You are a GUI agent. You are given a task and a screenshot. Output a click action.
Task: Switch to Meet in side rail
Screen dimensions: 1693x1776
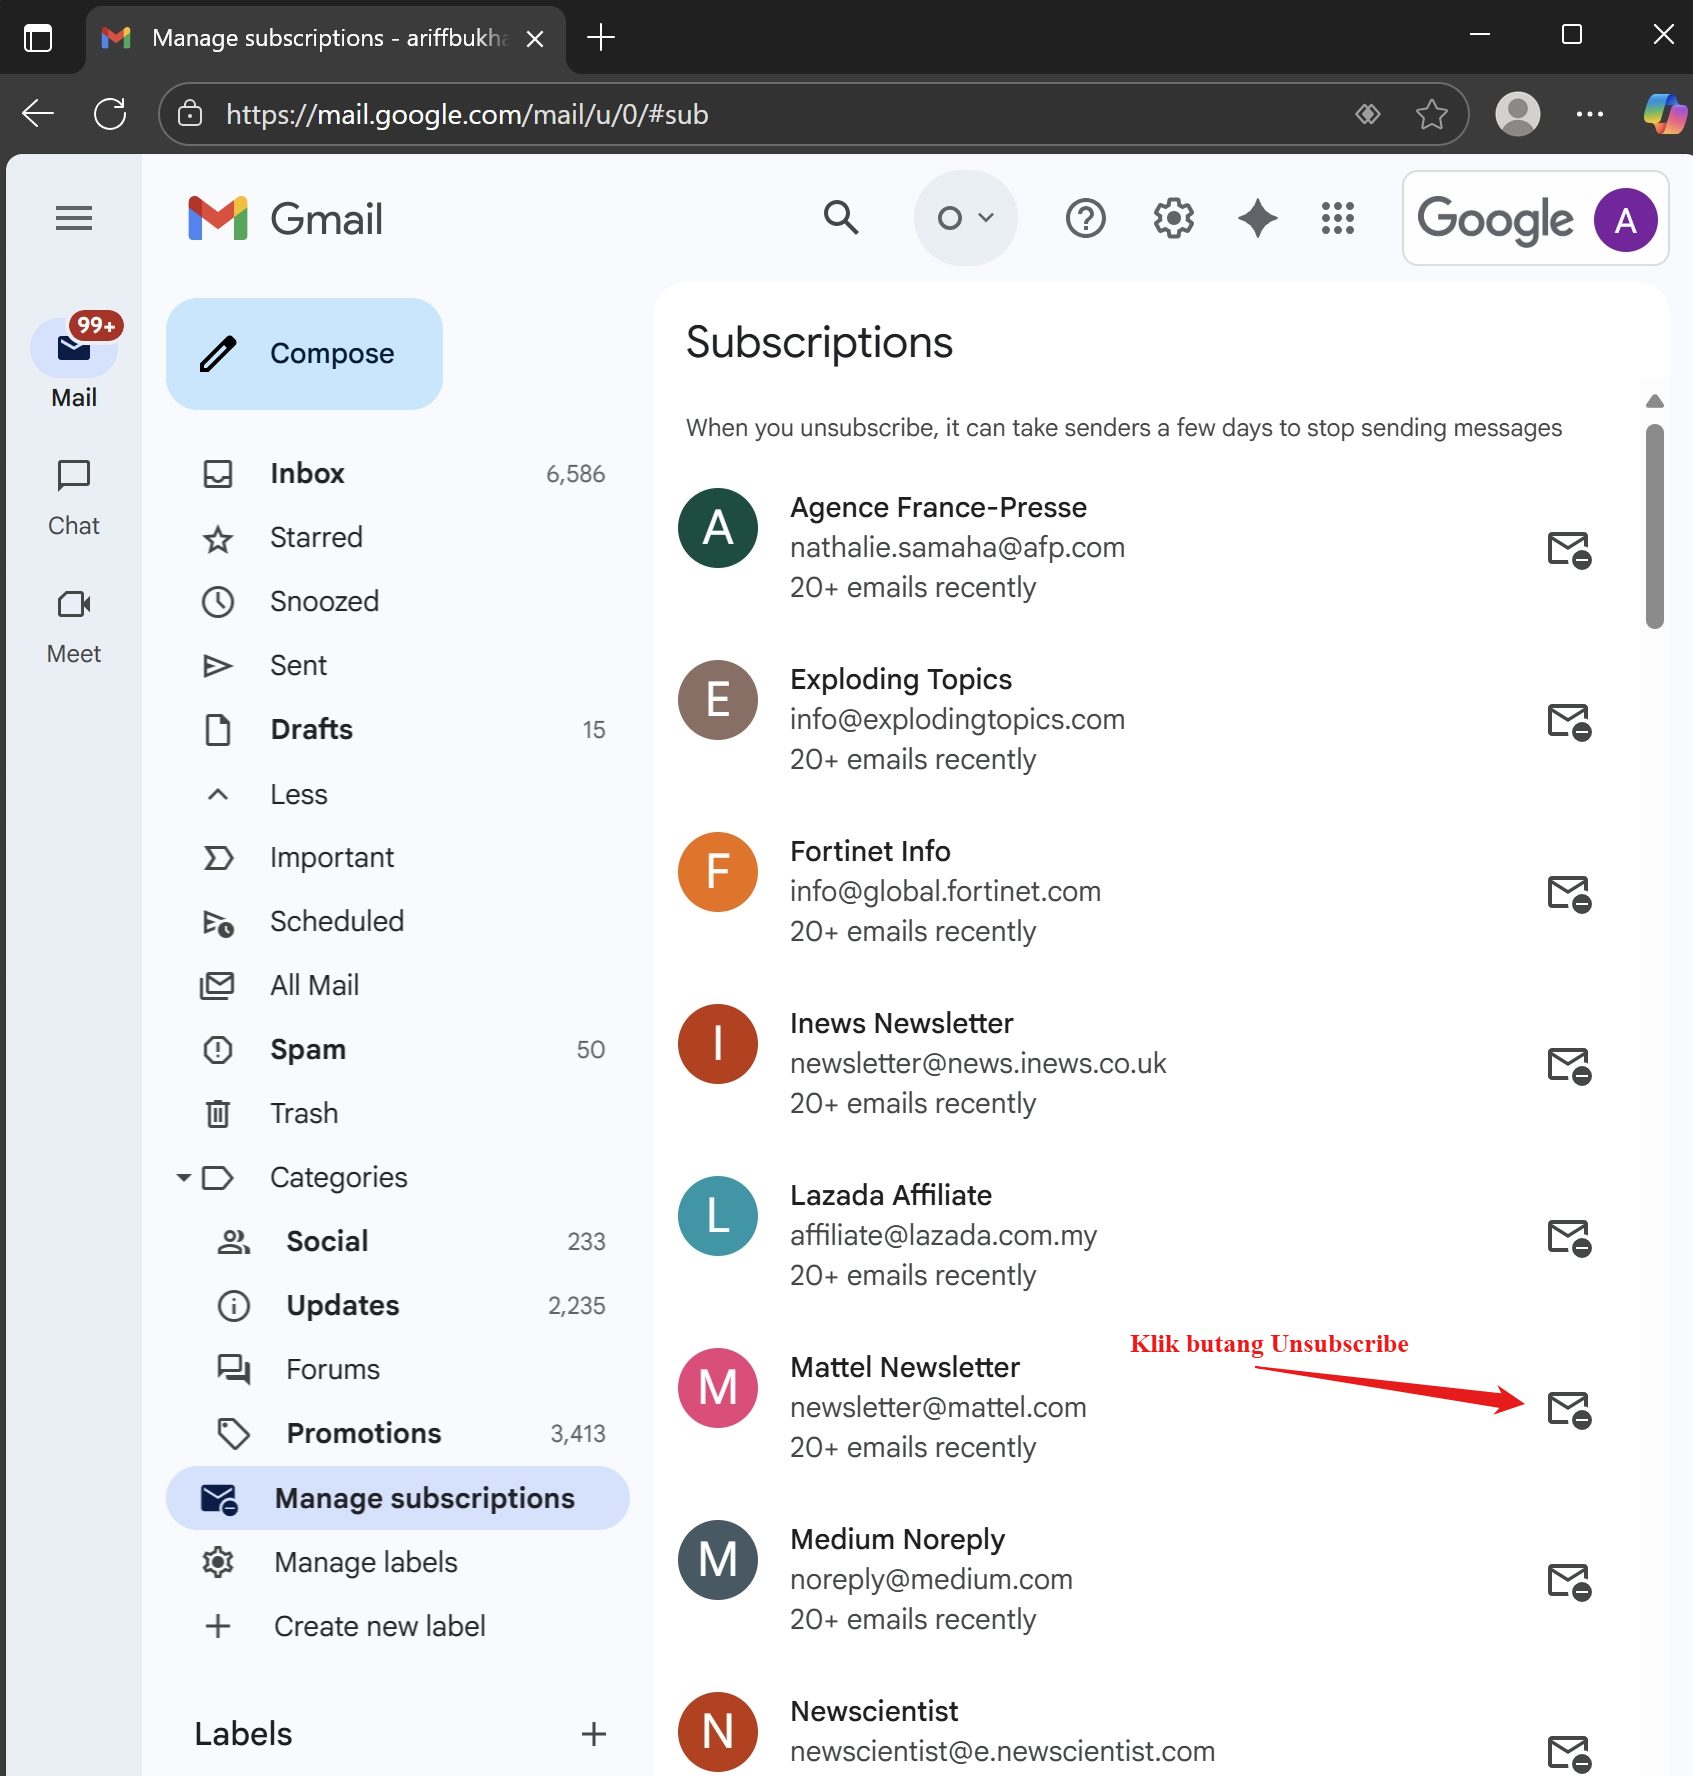point(74,625)
